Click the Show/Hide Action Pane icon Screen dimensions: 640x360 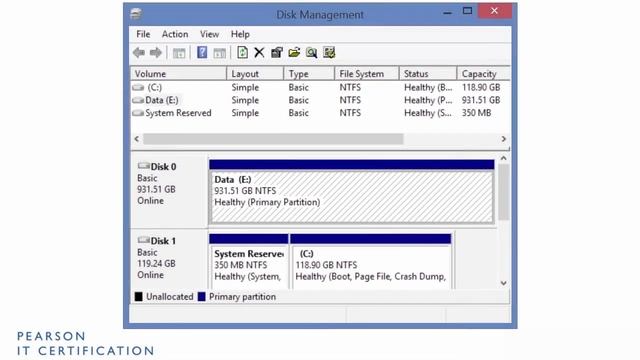220,53
